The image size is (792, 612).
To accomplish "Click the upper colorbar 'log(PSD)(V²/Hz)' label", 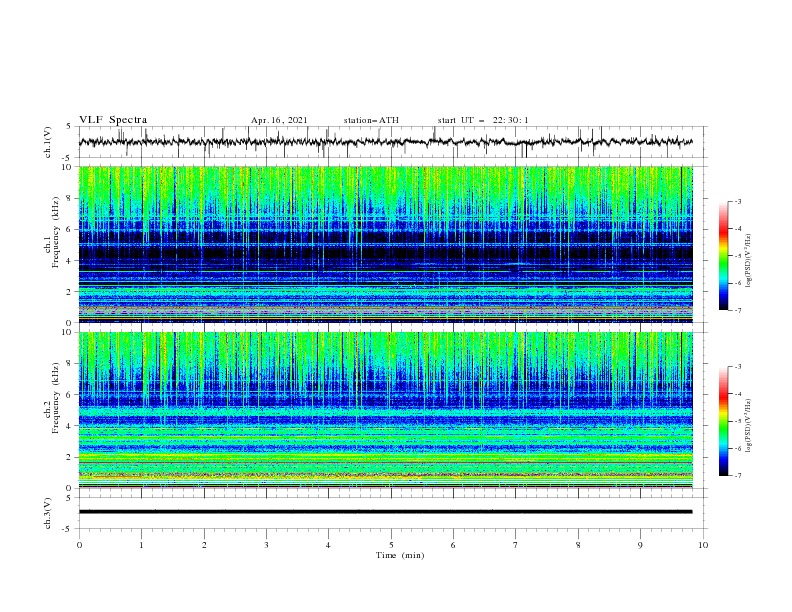I will click(749, 261).
